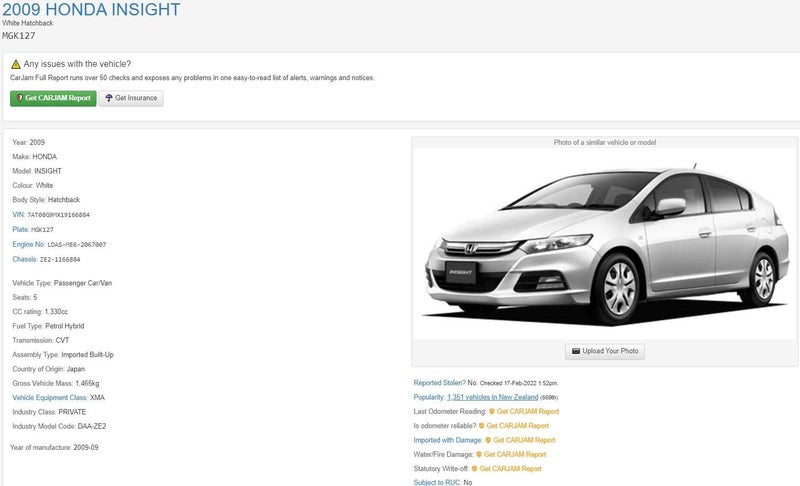The height and width of the screenshot is (486, 800).
Task: Click the Vehicle Equipment Class link
Action: [x=50, y=398]
